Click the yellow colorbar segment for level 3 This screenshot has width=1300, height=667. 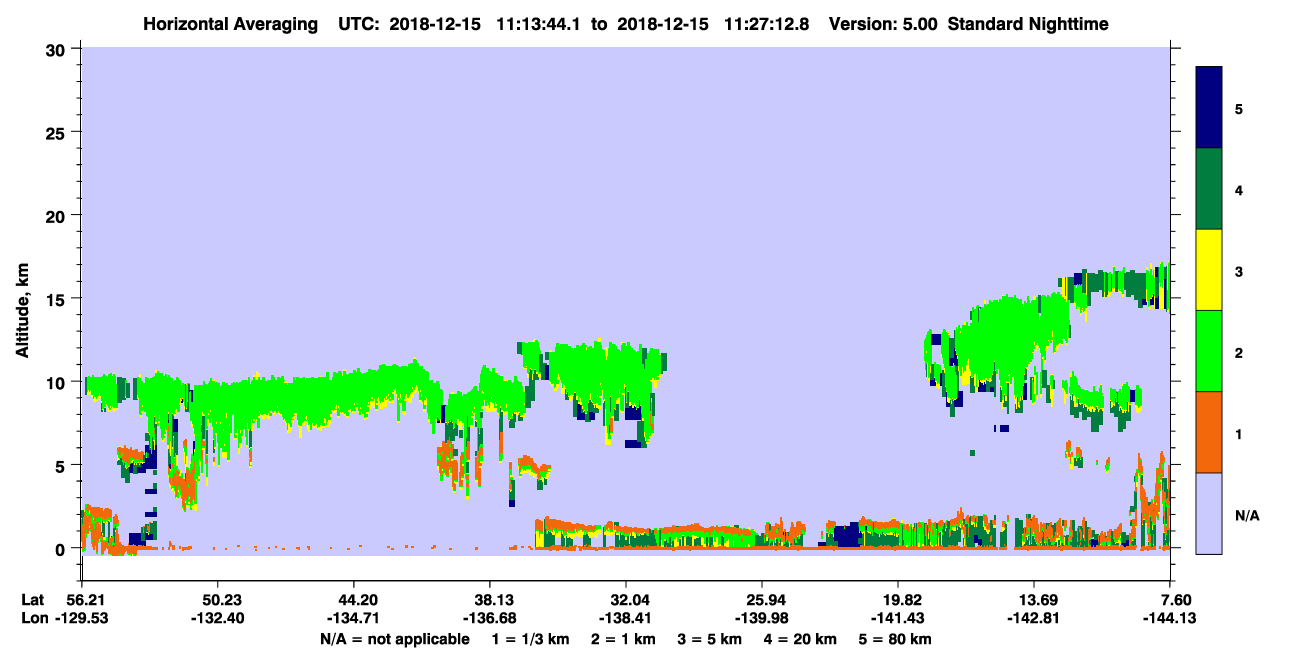click(1209, 270)
